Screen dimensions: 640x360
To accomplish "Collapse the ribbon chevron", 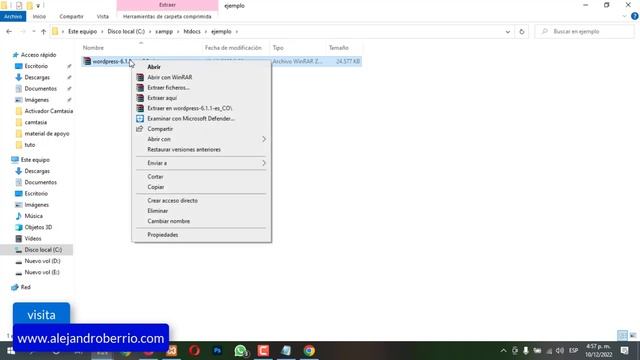I will [624, 16].
